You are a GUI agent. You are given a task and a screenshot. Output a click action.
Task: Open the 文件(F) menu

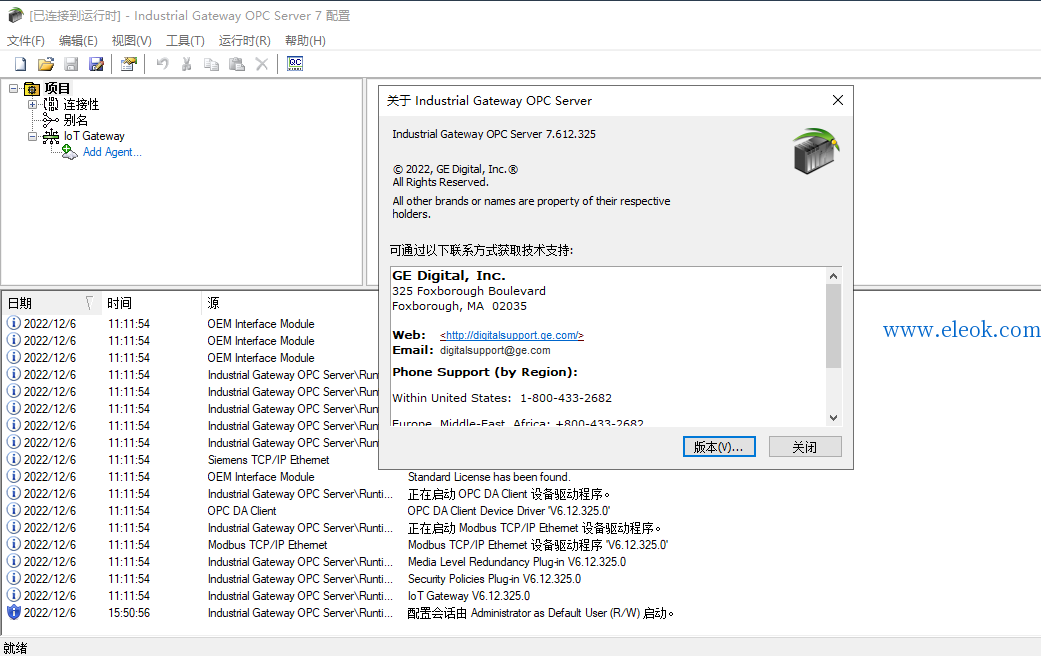[x=26, y=41]
